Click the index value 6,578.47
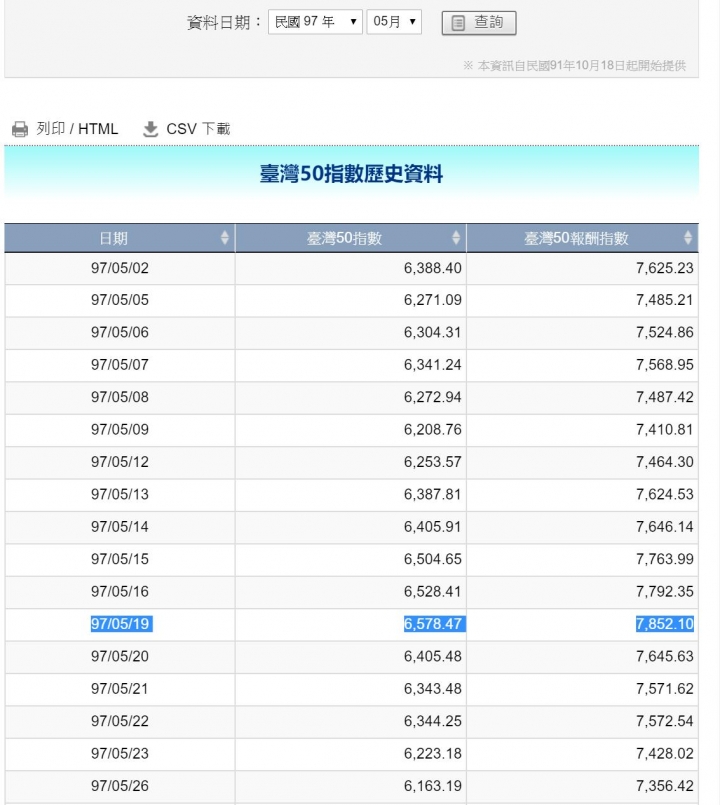 (434, 624)
